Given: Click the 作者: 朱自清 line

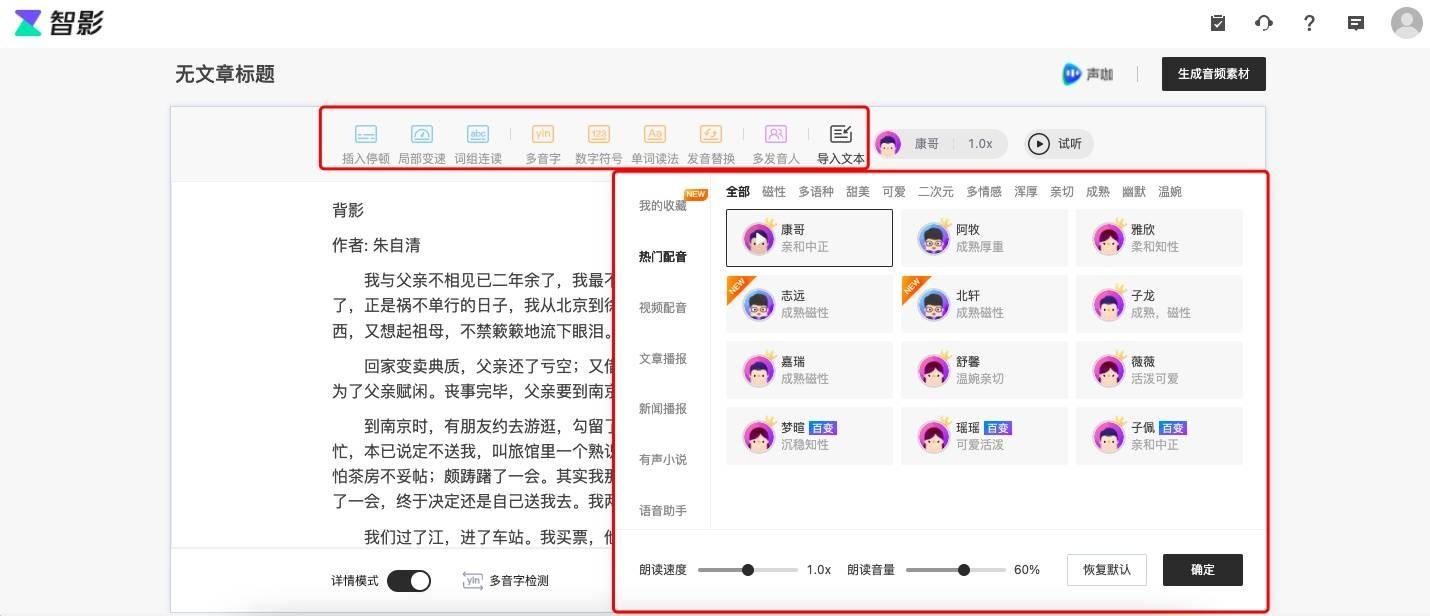Looking at the screenshot, I should [x=377, y=245].
